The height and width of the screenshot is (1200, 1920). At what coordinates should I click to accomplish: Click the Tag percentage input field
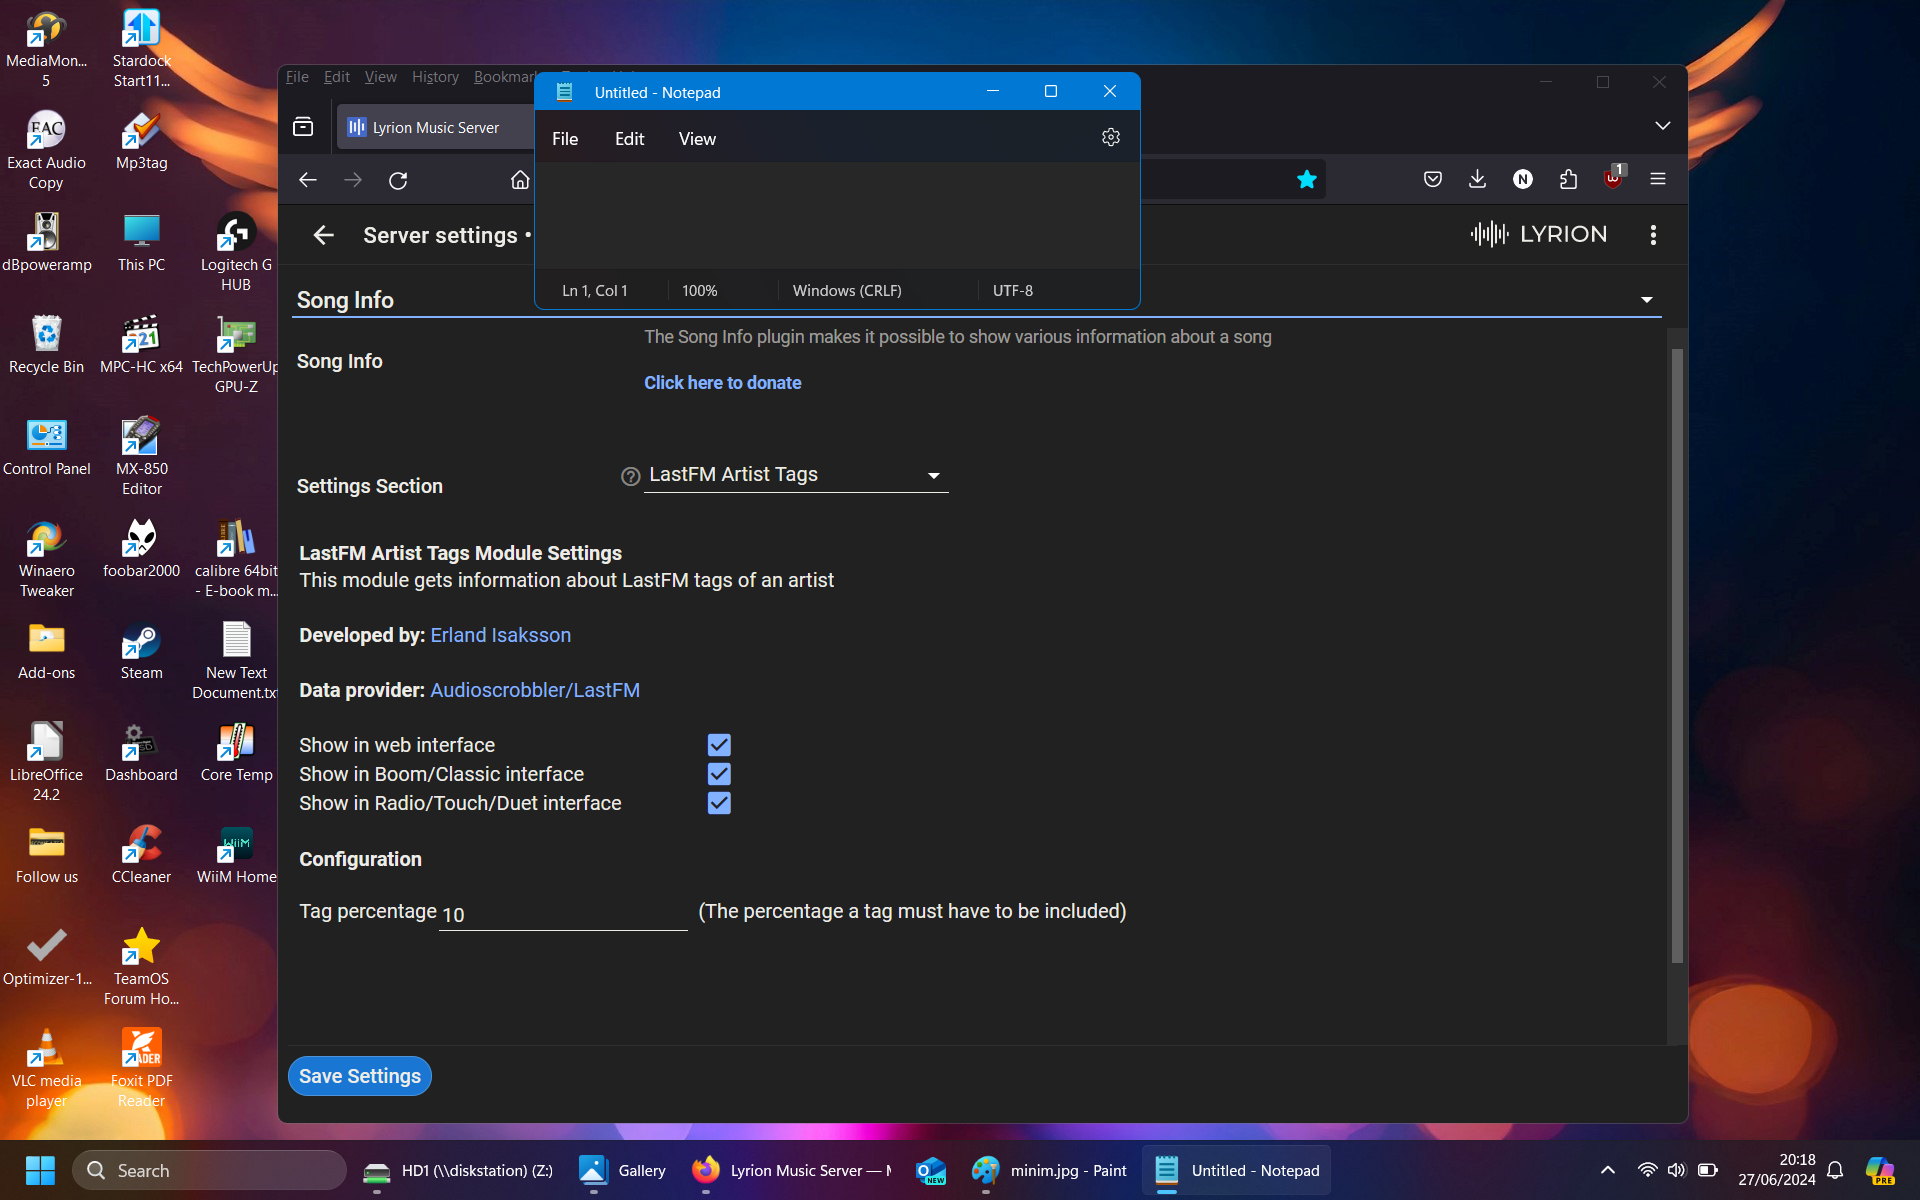[563, 914]
